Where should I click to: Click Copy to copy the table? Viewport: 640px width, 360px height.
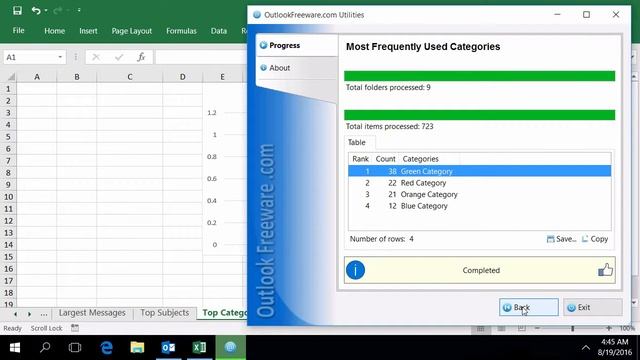click(595, 239)
